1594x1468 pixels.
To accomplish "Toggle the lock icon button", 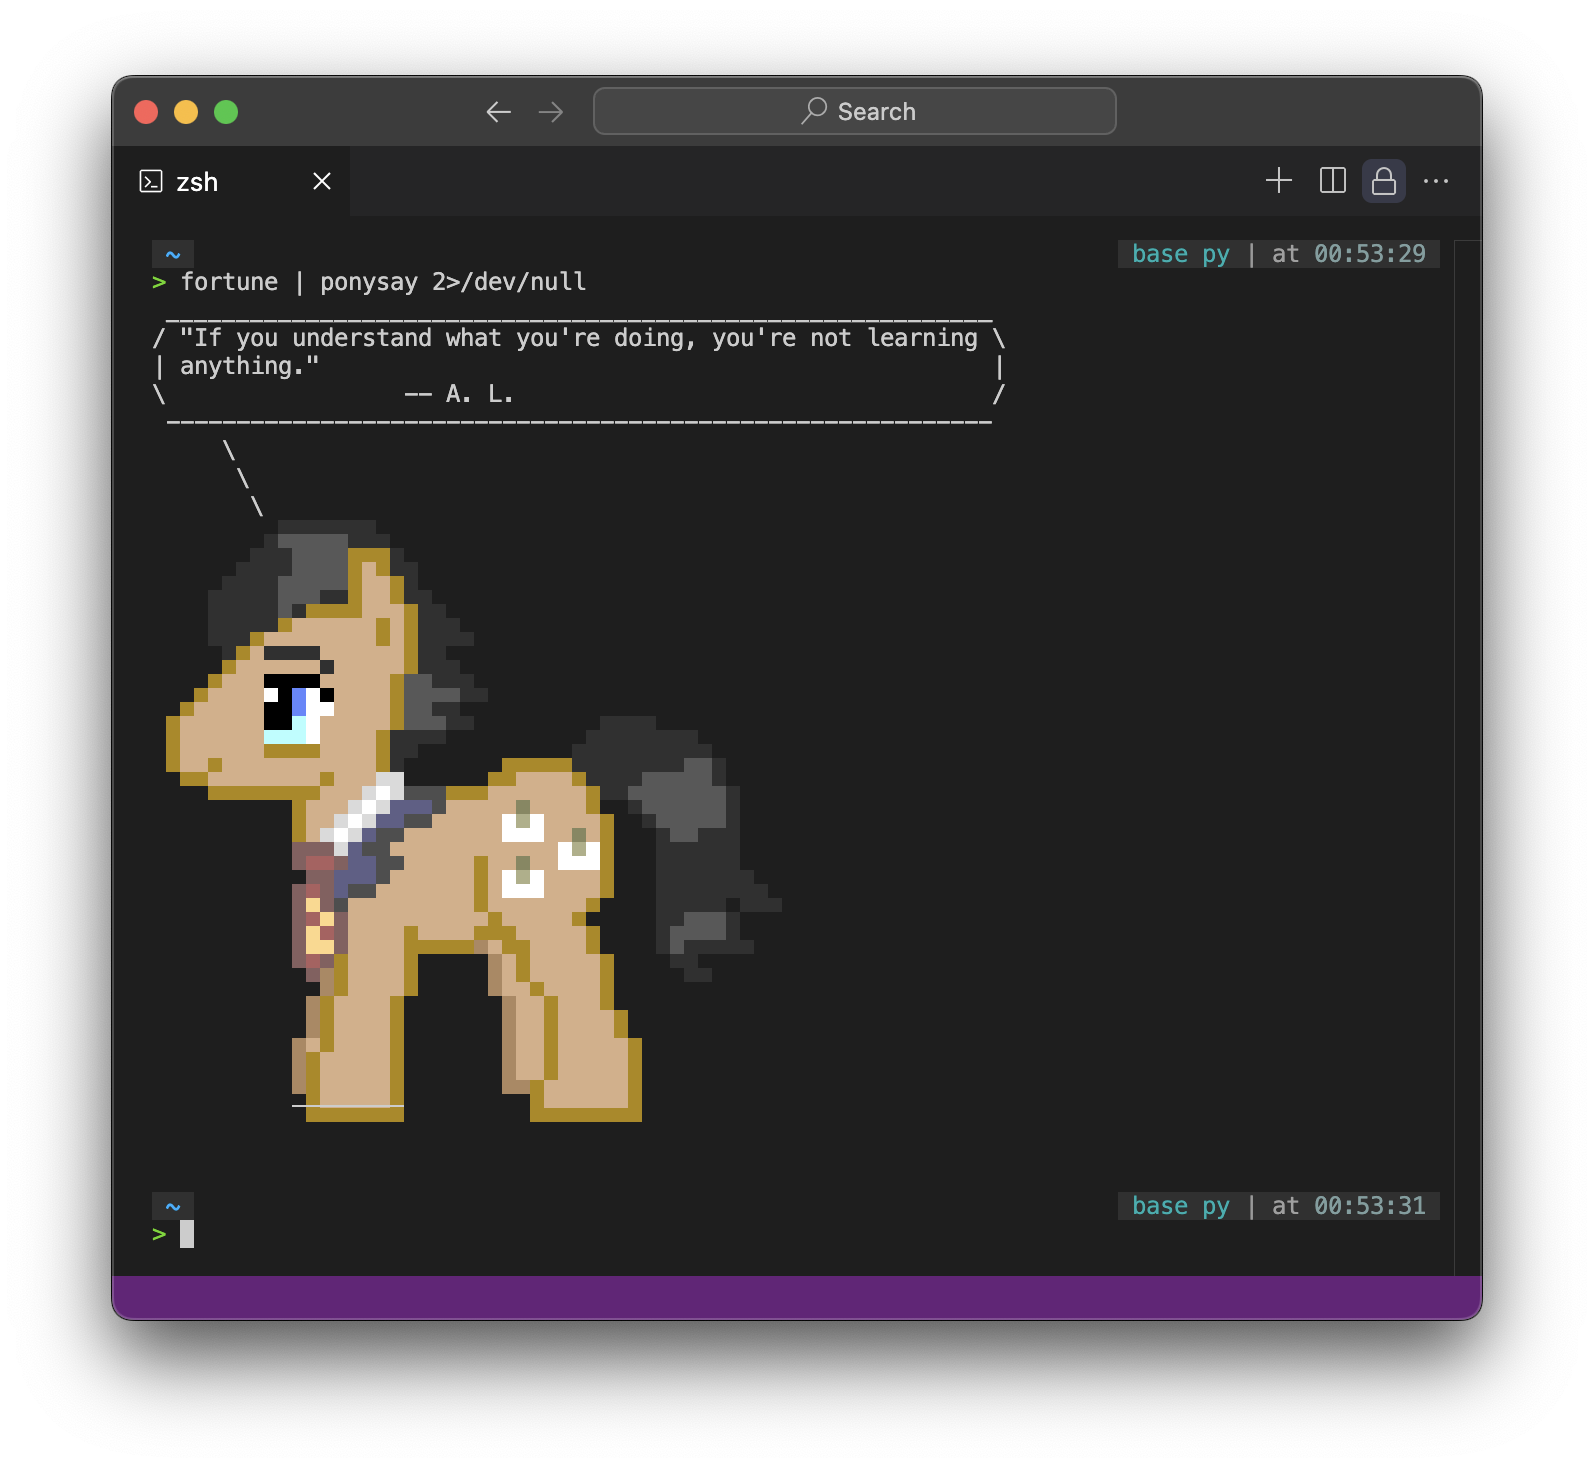I will point(1384,181).
